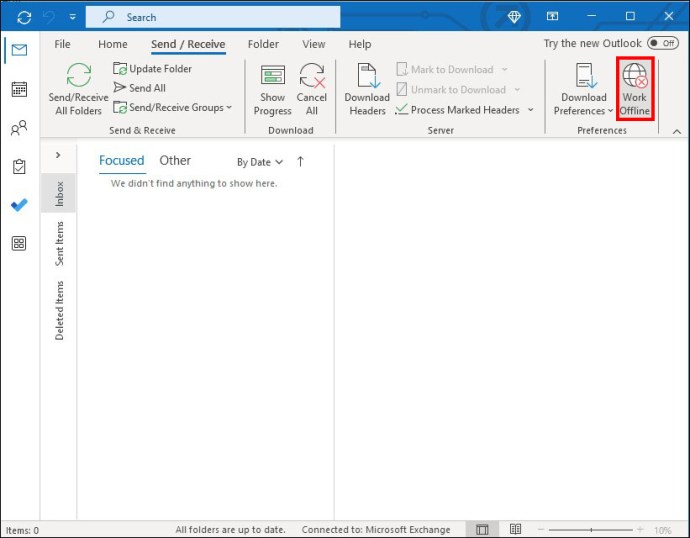
Task: Open the By Date sort dropdown
Action: 260,162
